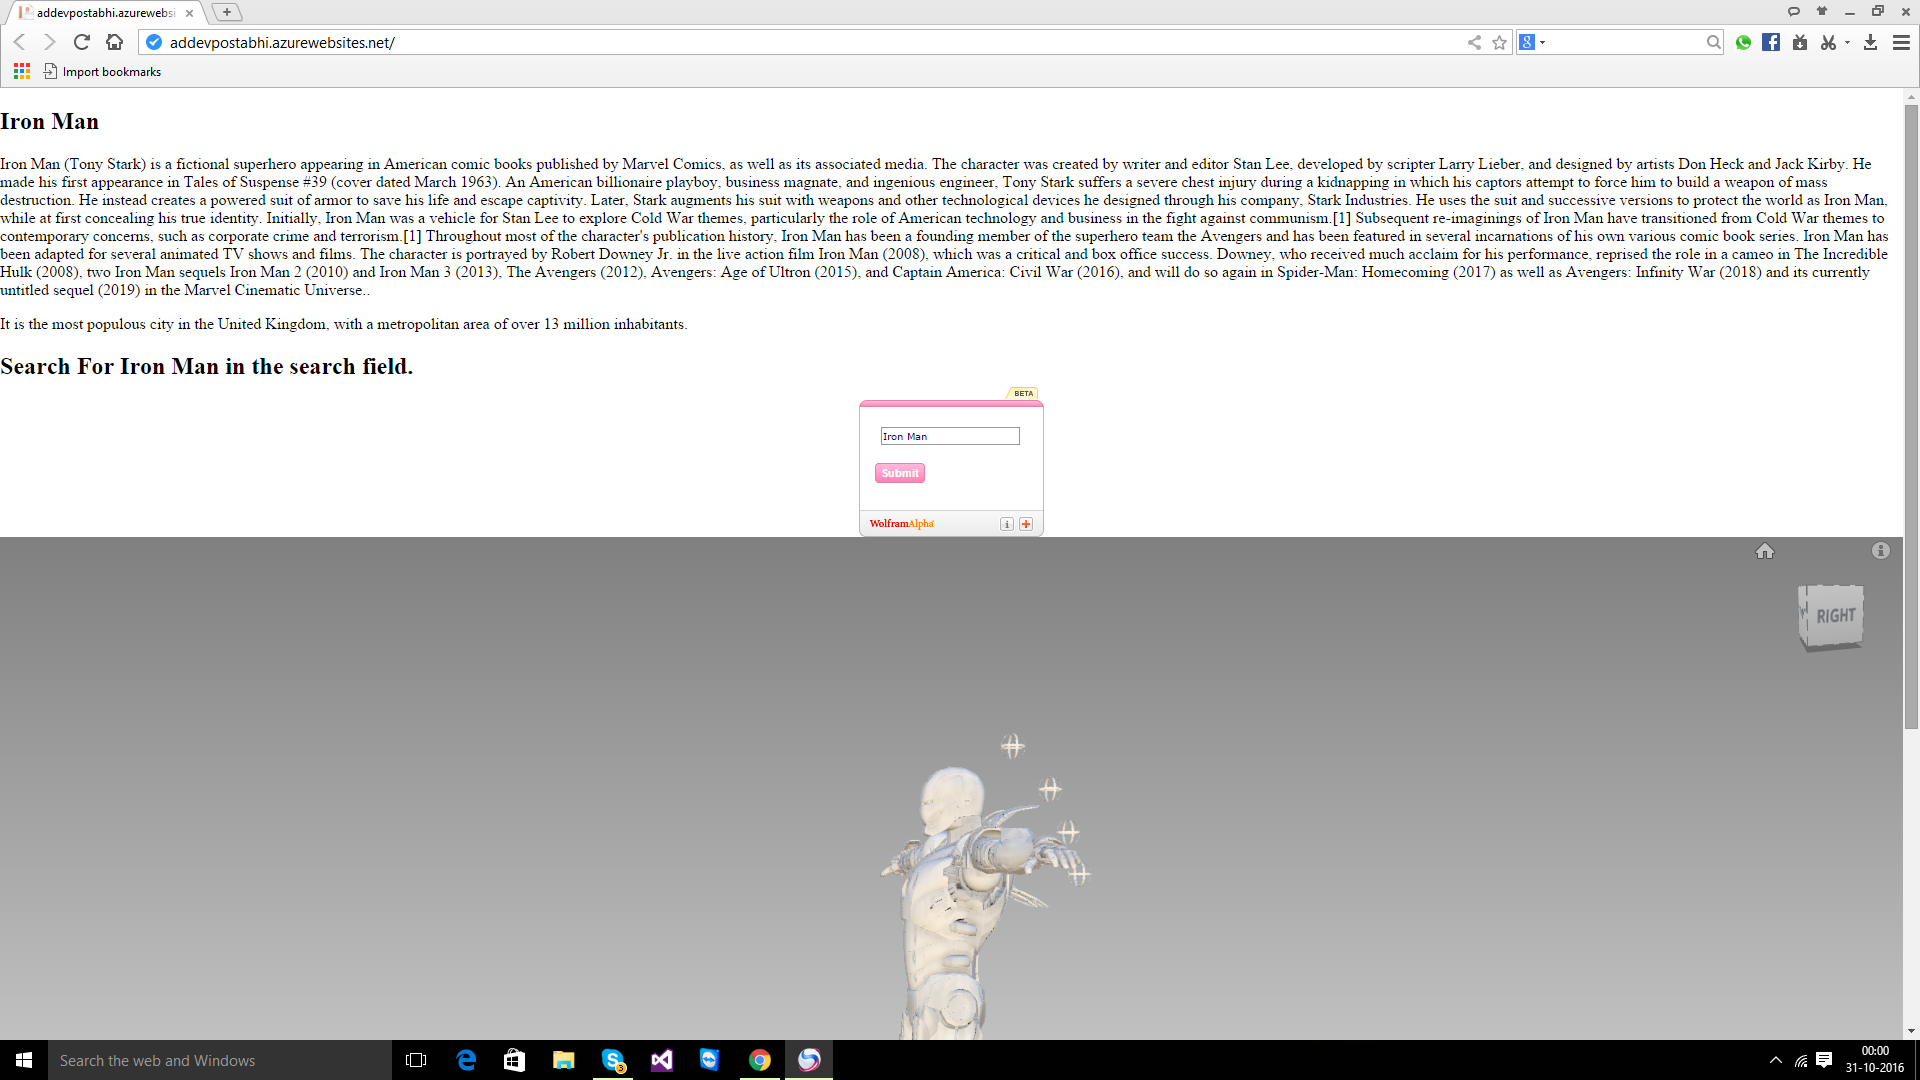Click the Import bookmarks link
Image resolution: width=1920 pixels, height=1080 pixels.
pos(111,72)
